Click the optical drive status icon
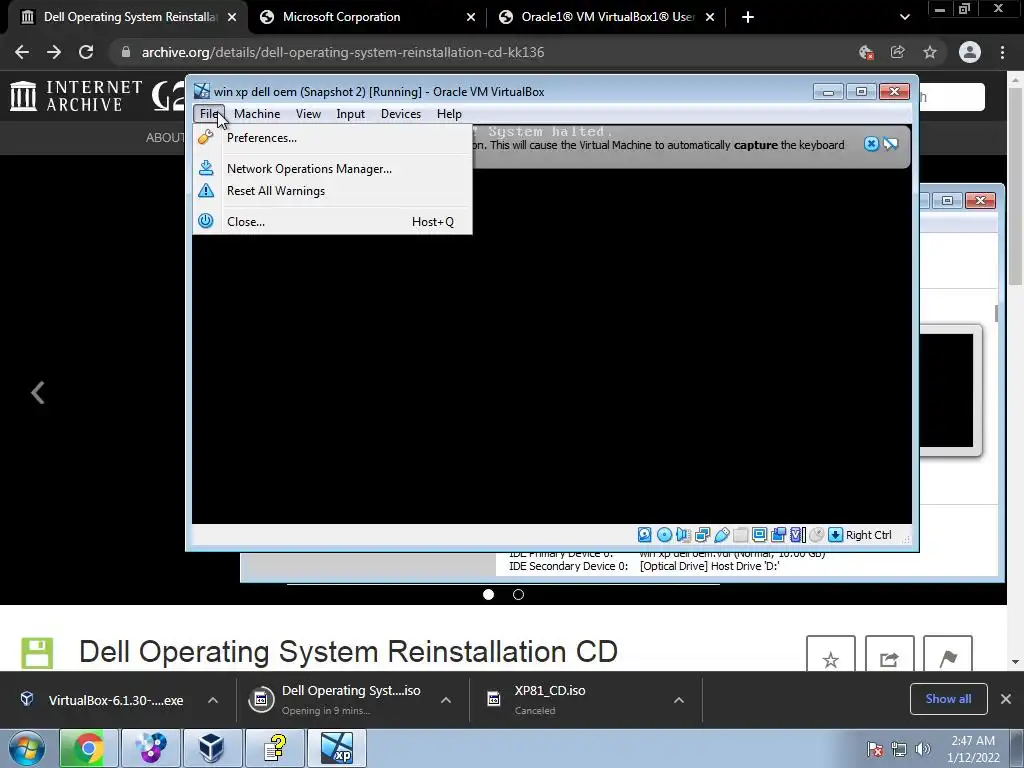The width and height of the screenshot is (1024, 768). pyautogui.click(x=664, y=535)
